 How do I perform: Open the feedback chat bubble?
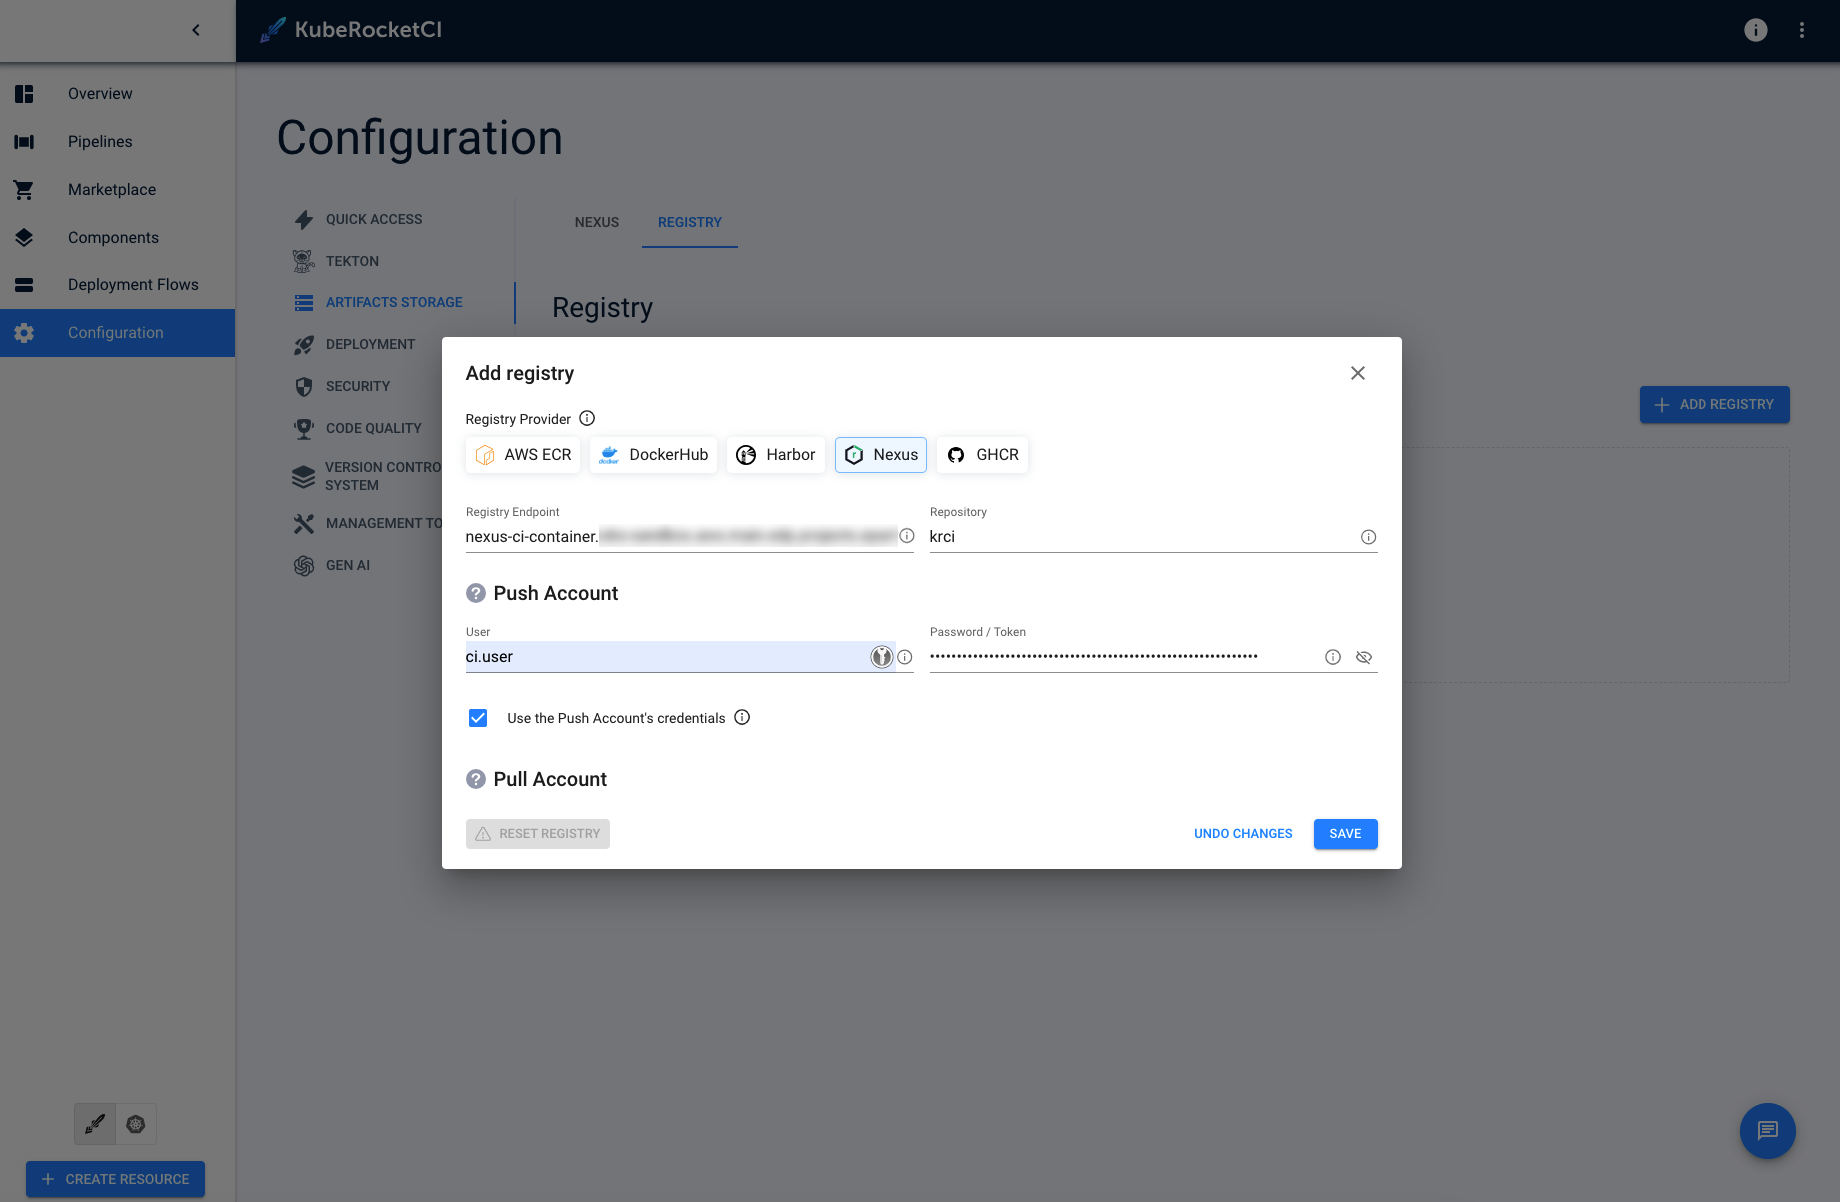(1767, 1131)
